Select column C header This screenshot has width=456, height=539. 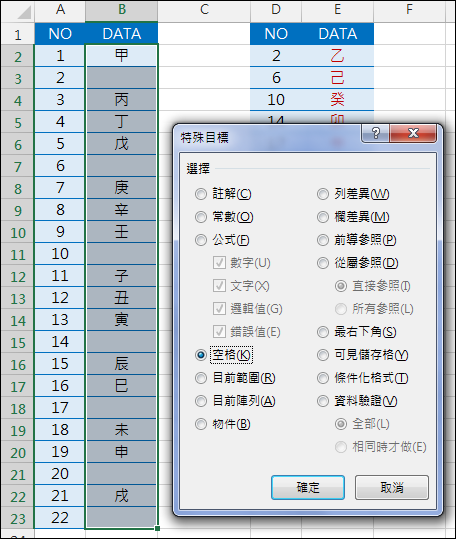(204, 10)
